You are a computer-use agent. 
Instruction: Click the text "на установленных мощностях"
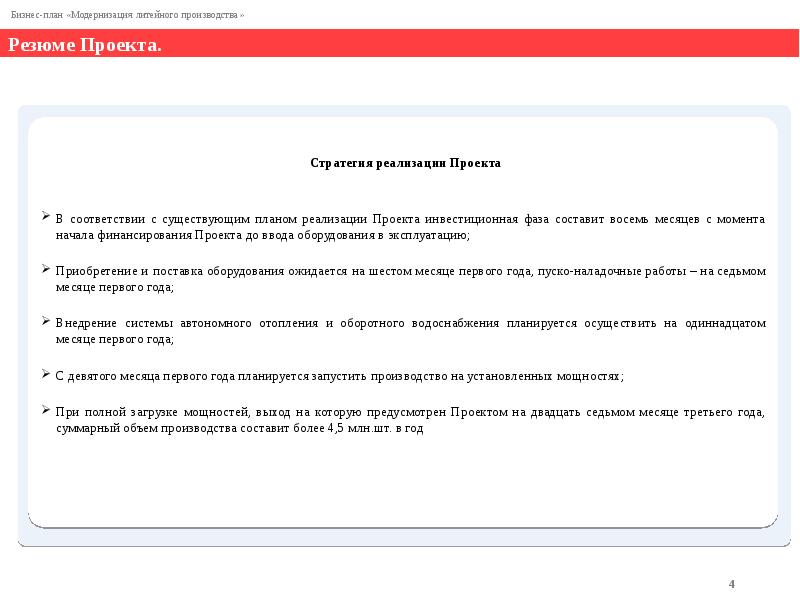pyautogui.click(x=551, y=376)
